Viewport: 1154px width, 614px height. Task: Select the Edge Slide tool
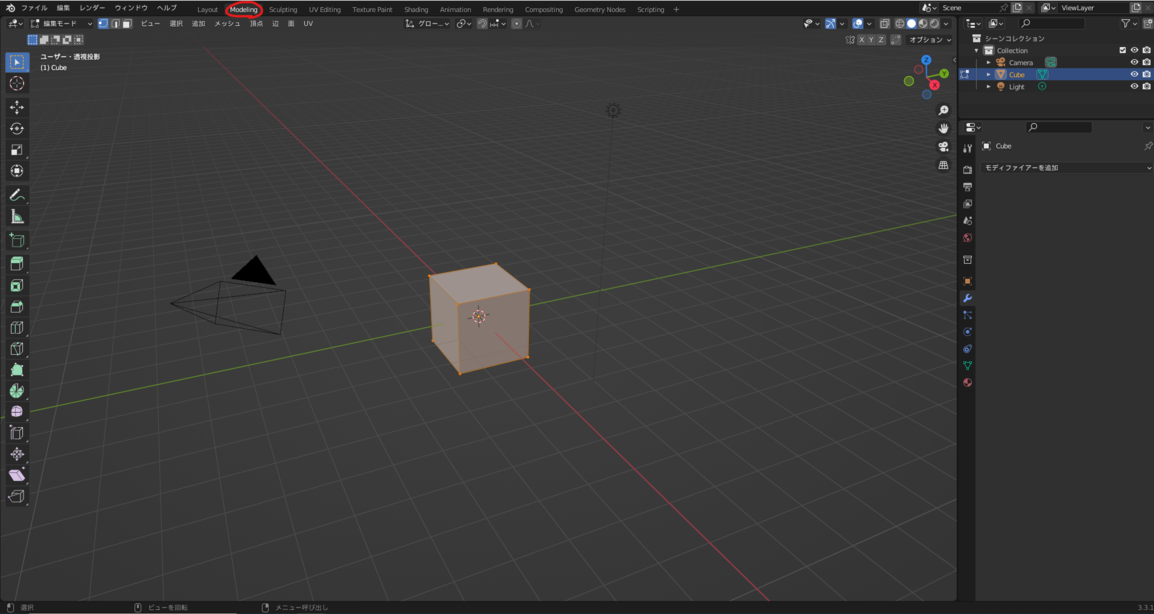tap(16, 433)
